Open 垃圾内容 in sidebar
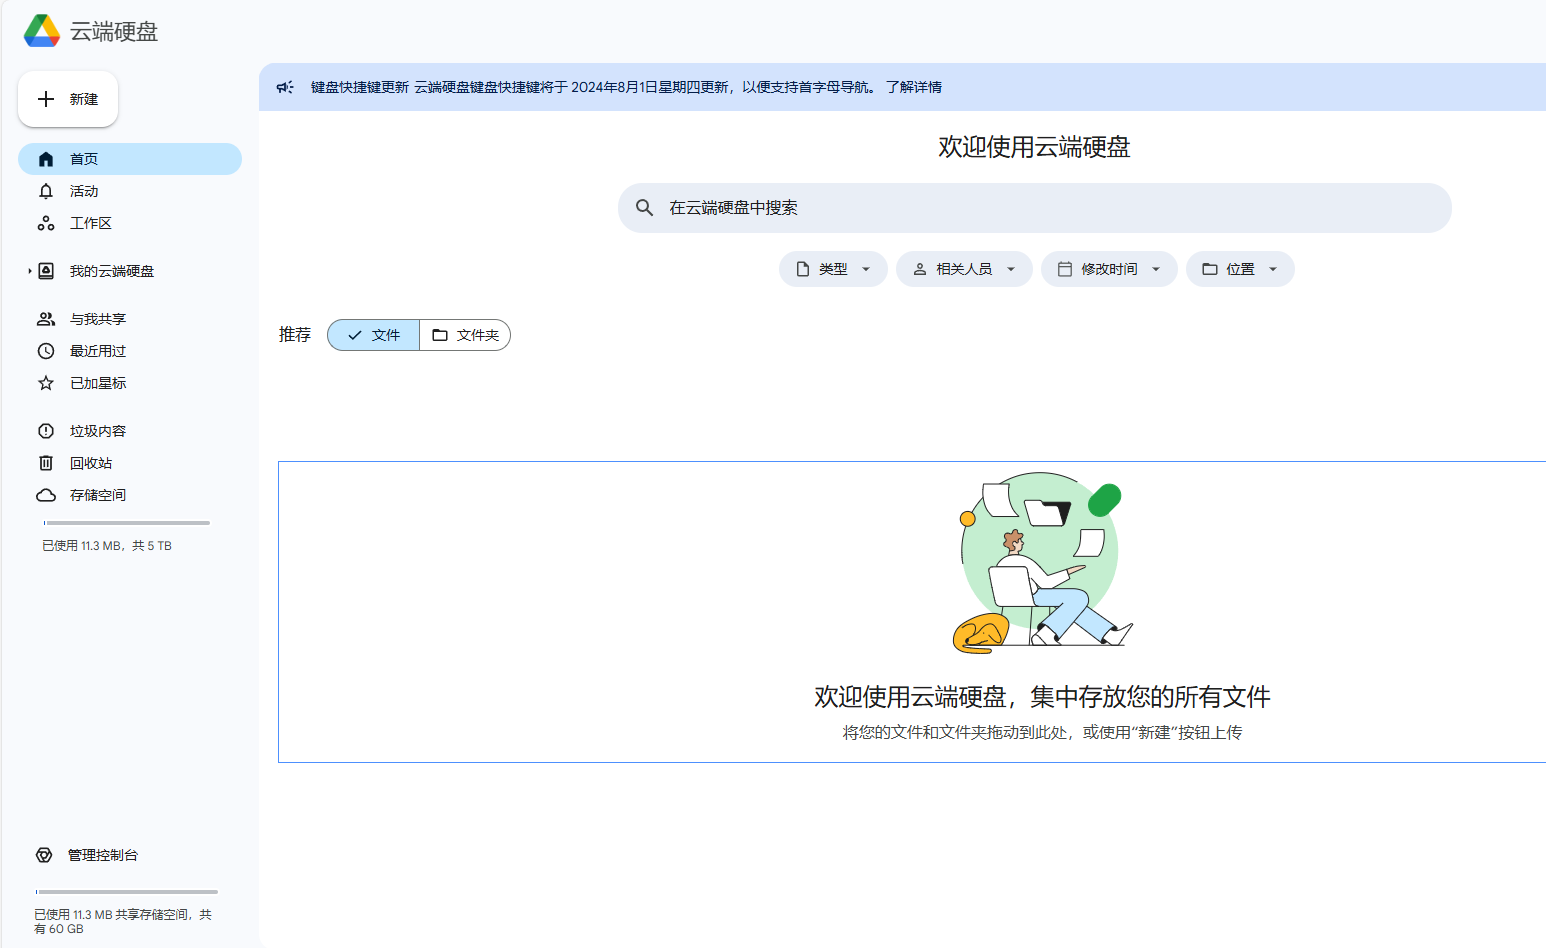The image size is (1546, 948). tap(130, 431)
